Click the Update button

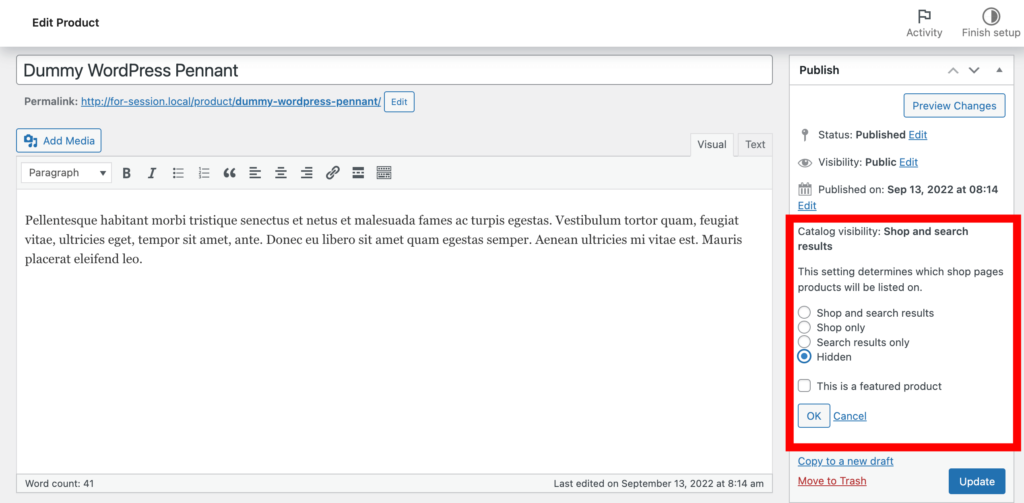point(977,481)
